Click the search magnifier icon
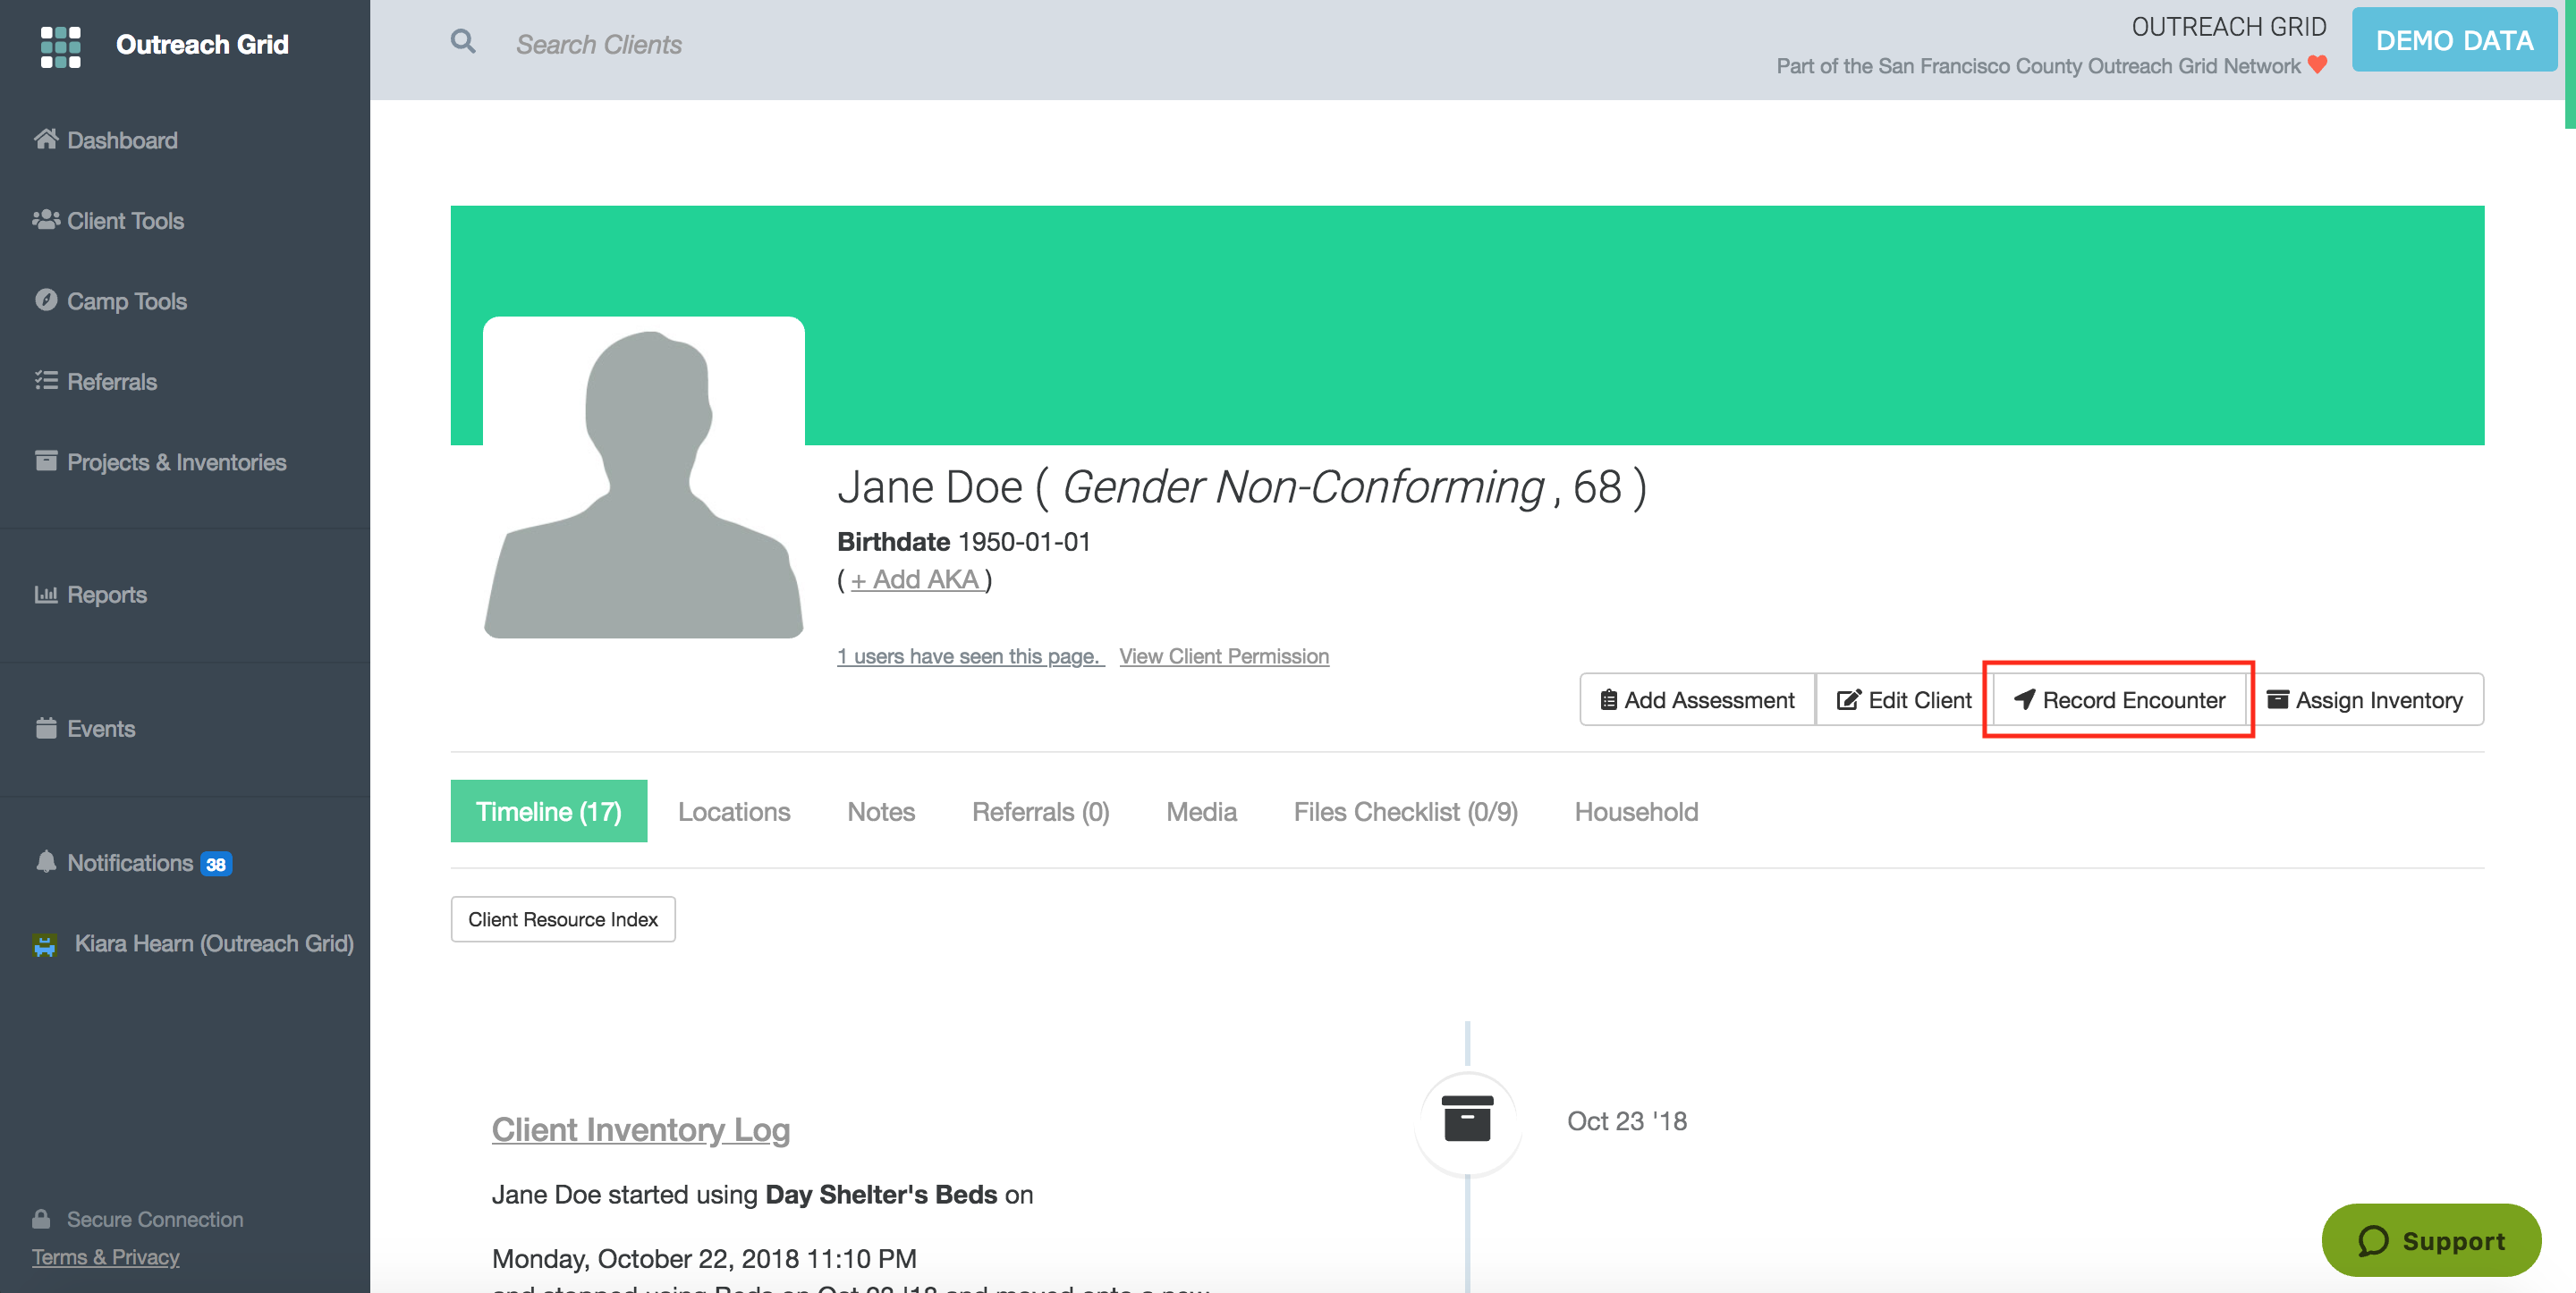Image resolution: width=2576 pixels, height=1293 pixels. (462, 42)
